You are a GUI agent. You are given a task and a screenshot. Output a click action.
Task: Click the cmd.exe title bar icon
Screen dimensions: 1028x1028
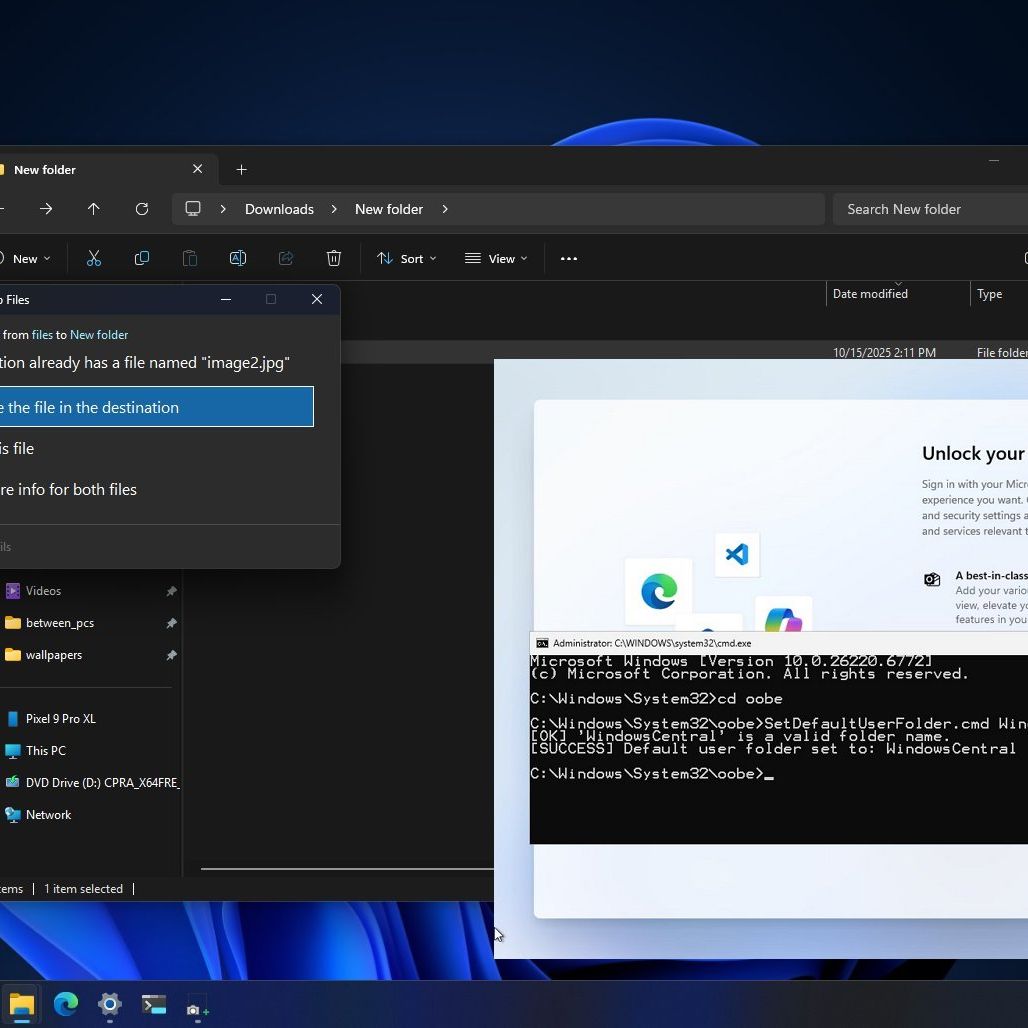pyautogui.click(x=542, y=643)
